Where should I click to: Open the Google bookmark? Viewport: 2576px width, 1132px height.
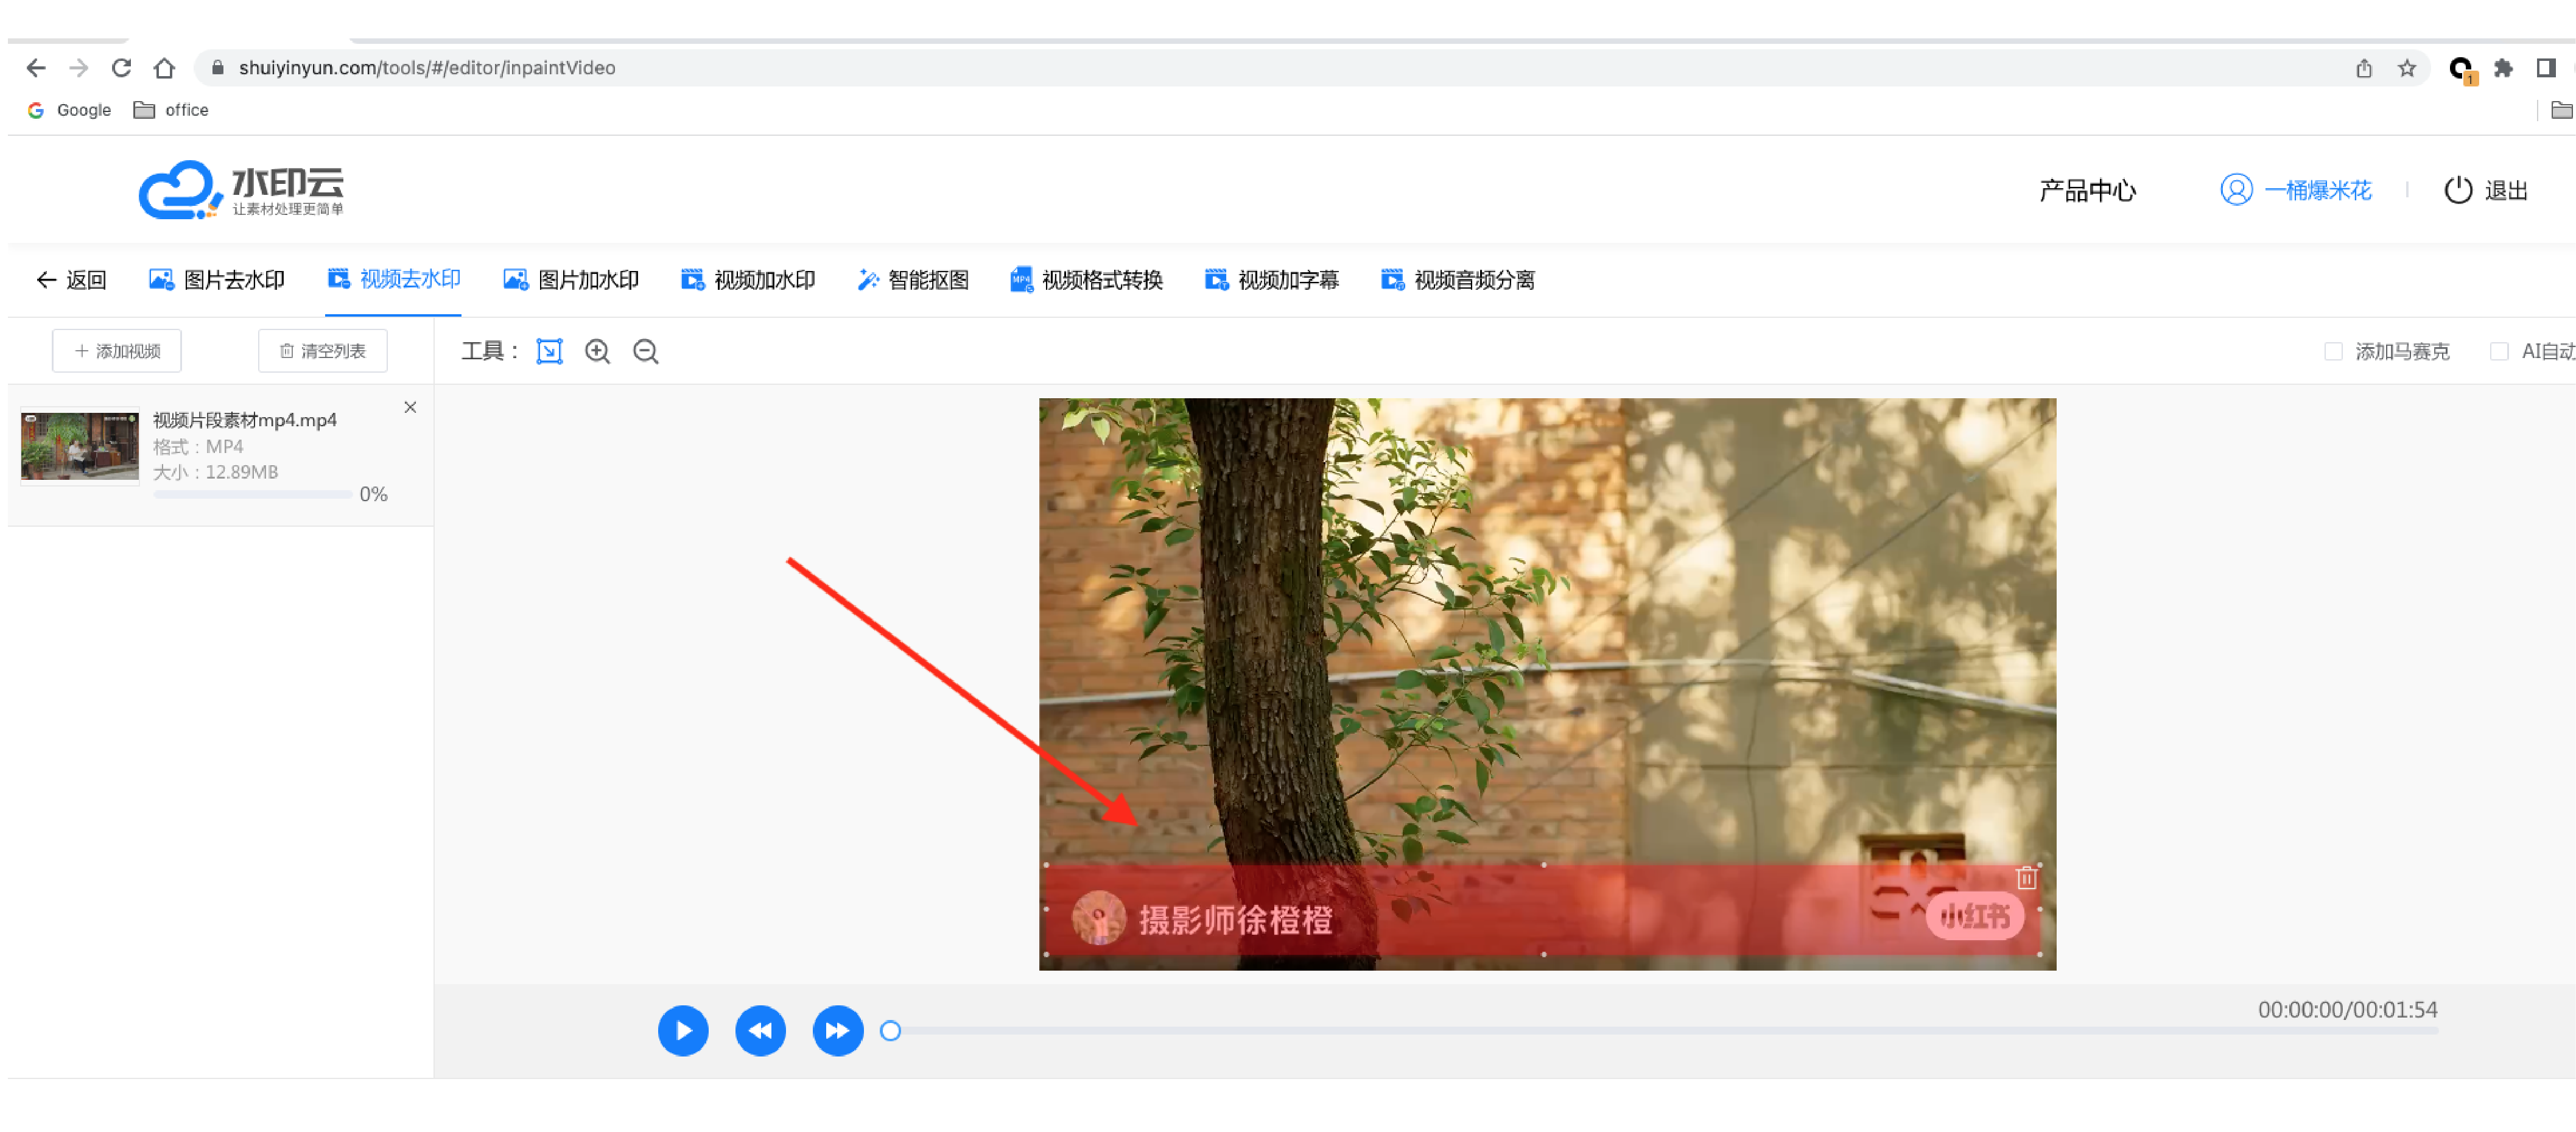69,110
